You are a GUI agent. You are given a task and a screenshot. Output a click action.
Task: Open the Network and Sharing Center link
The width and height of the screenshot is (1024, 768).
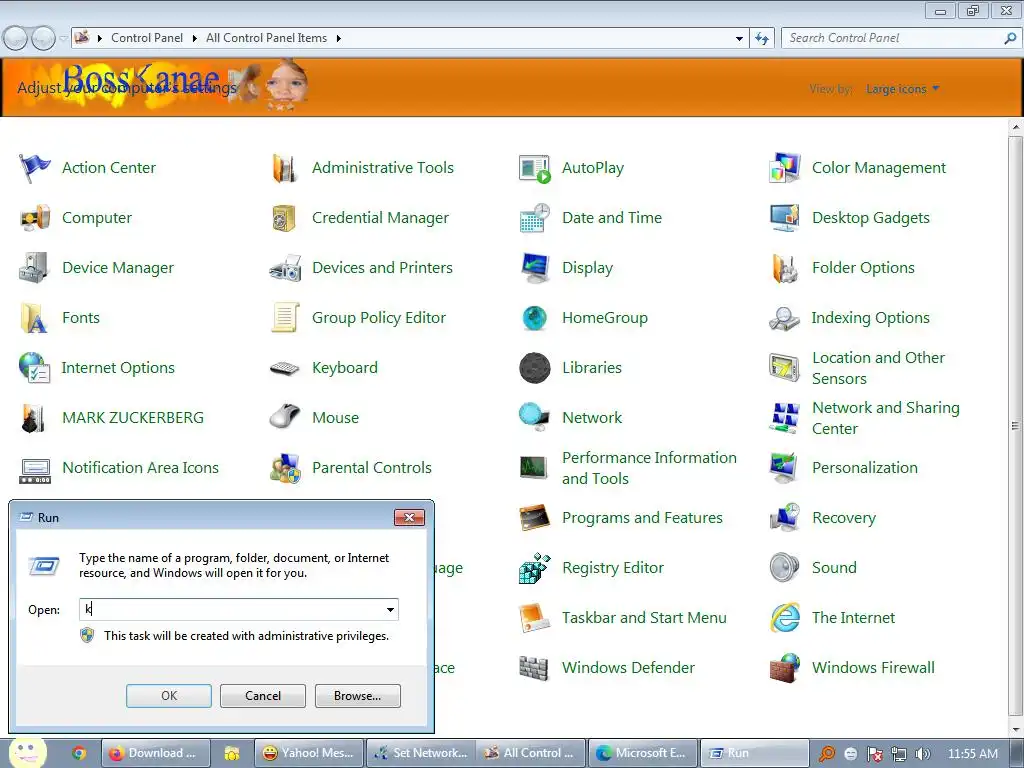886,418
